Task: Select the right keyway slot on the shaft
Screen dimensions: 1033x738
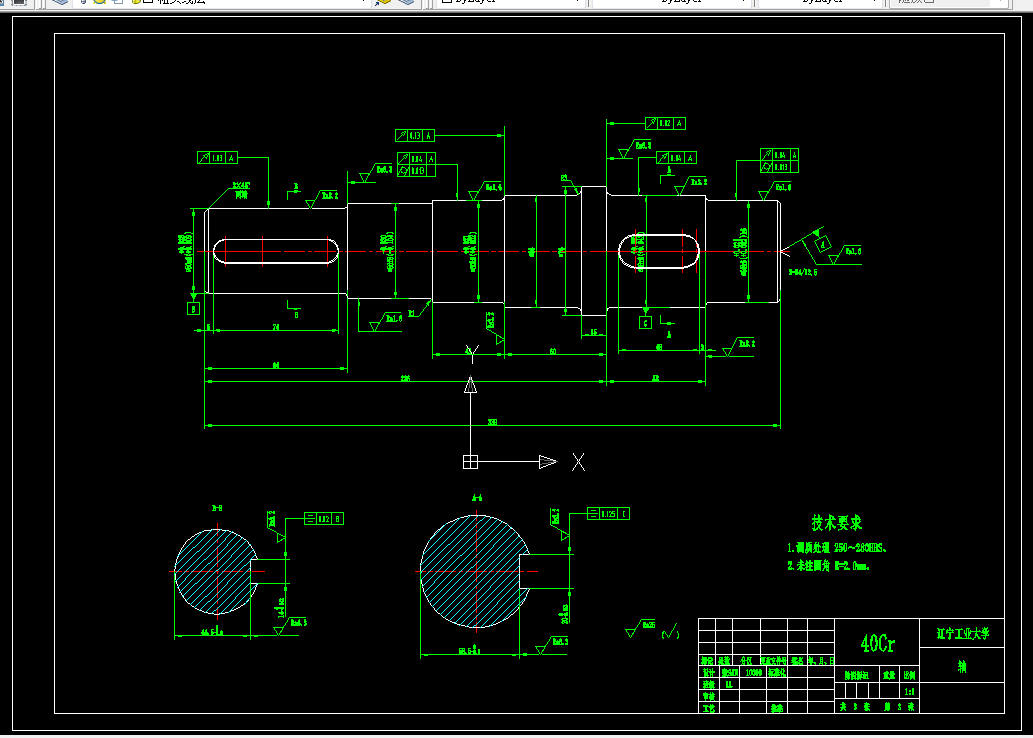Action: 659,251
